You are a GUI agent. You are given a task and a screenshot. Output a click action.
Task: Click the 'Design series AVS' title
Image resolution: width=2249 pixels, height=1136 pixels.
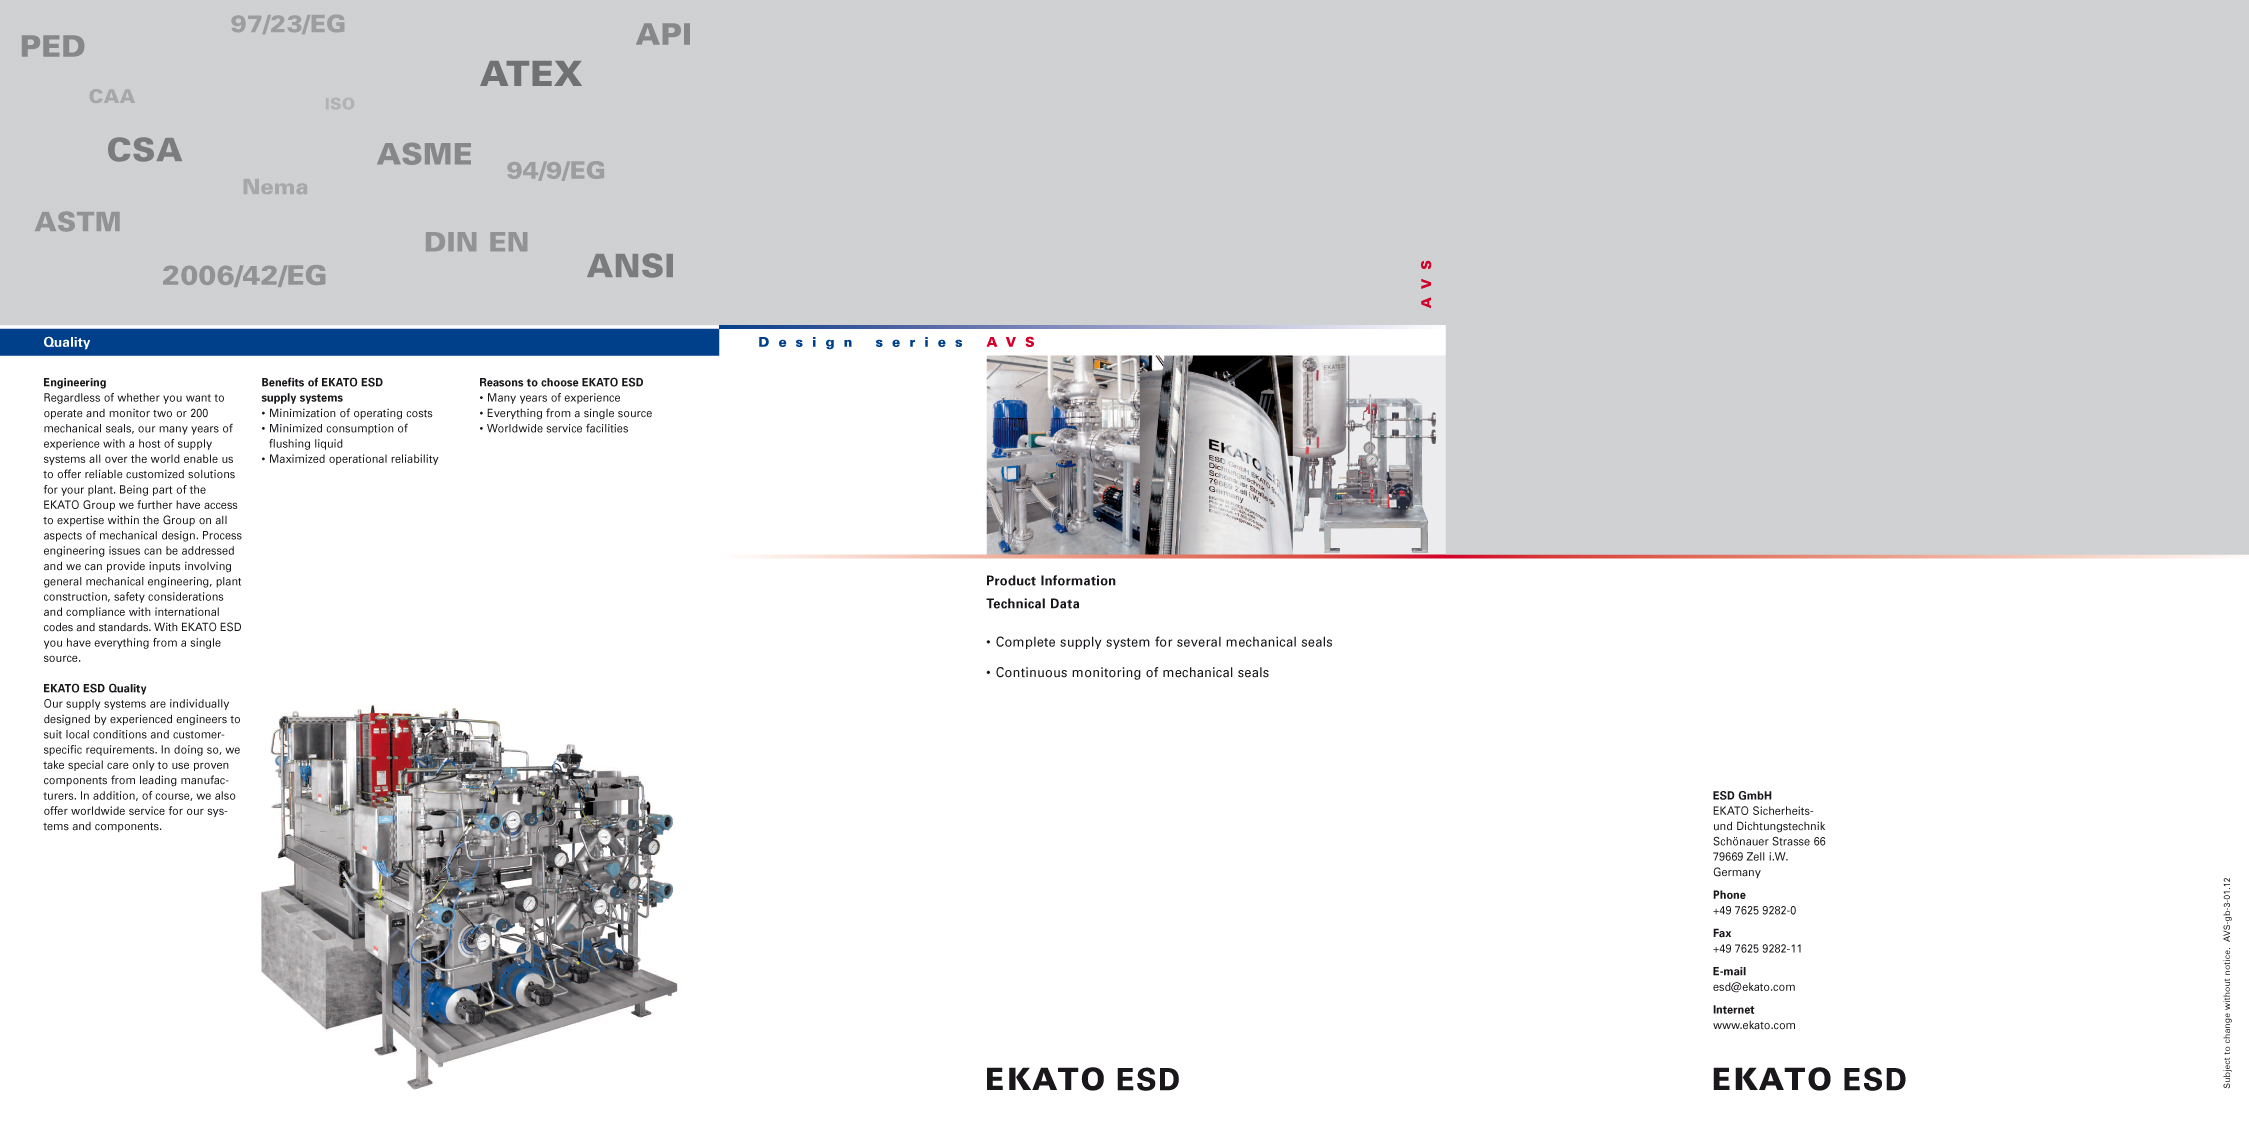(x=897, y=342)
